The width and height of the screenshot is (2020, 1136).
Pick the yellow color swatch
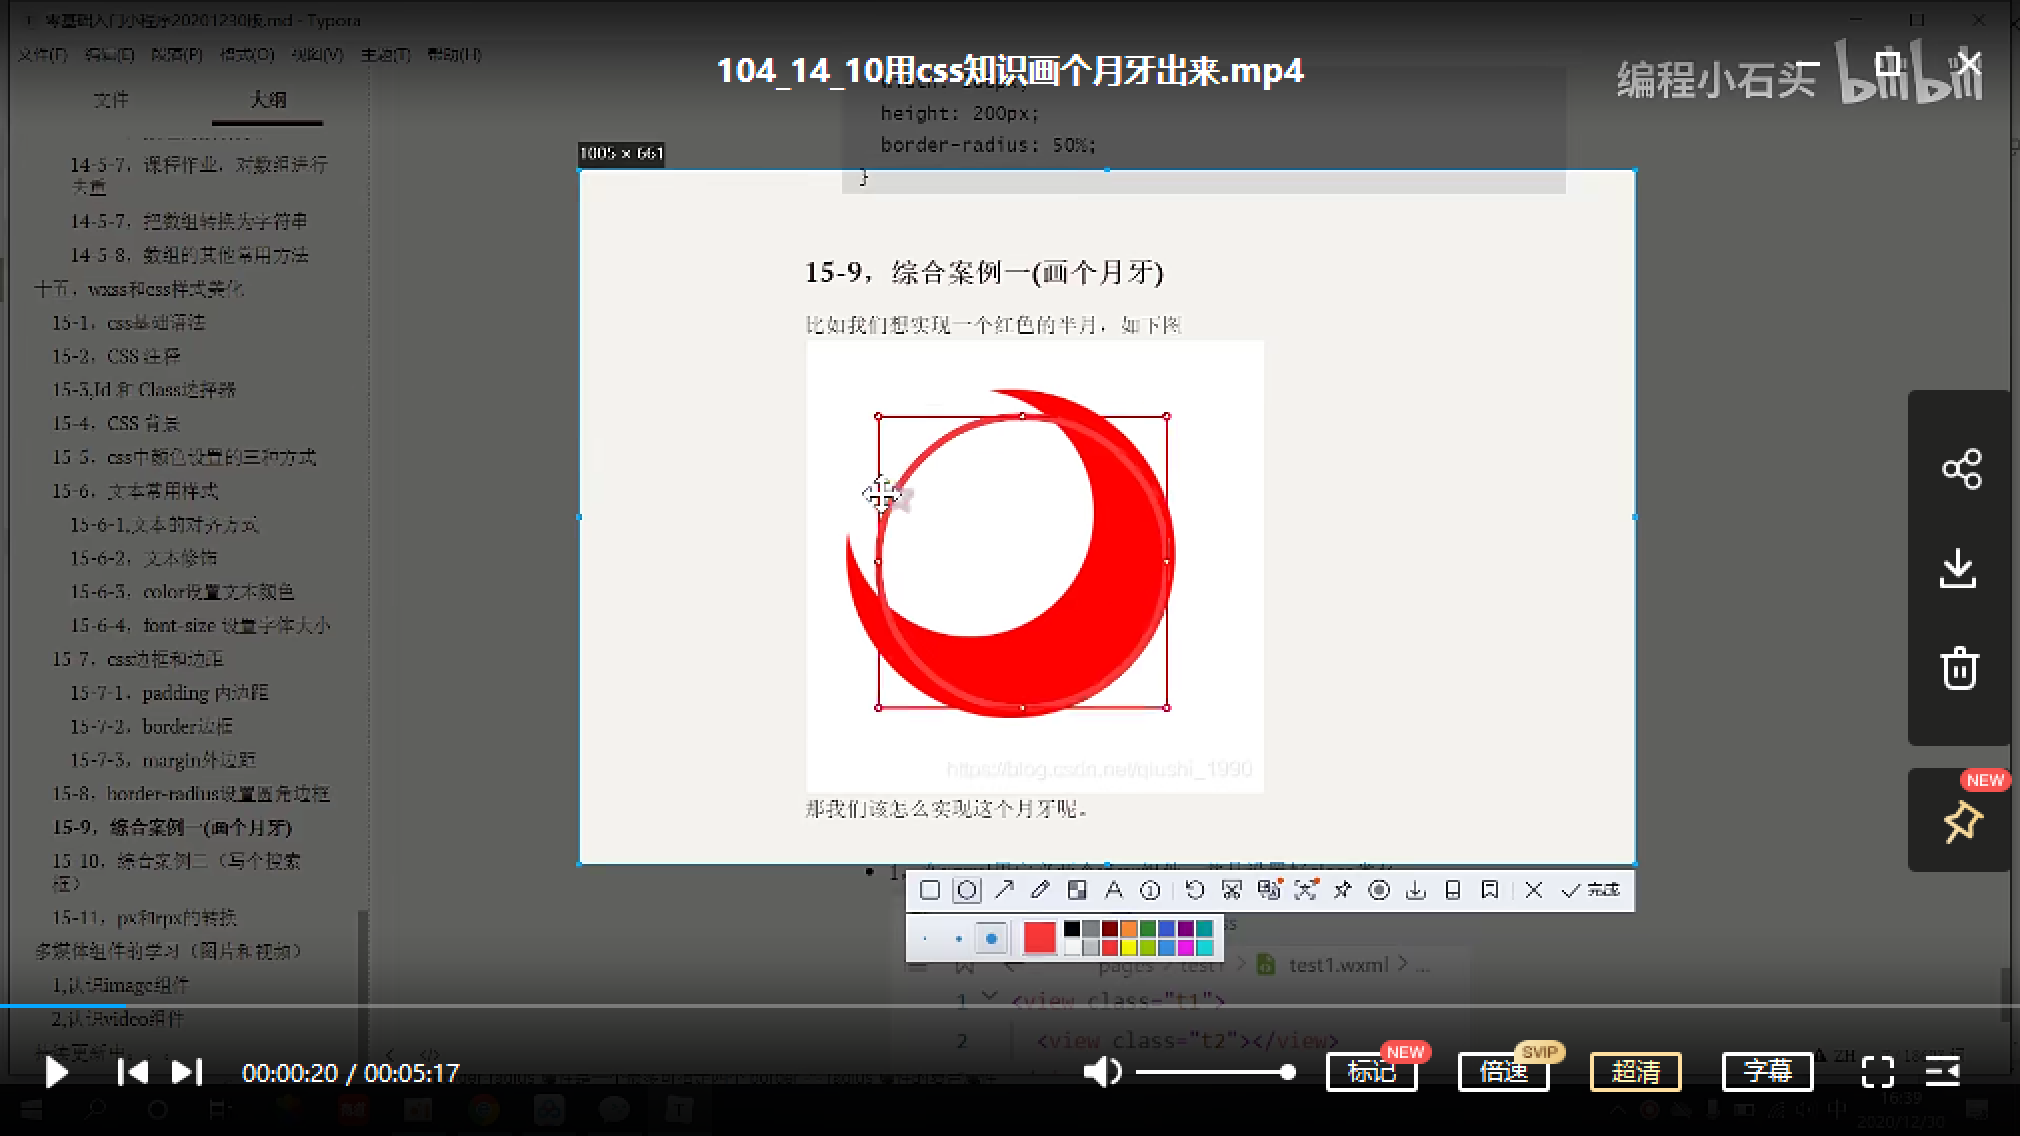(1129, 947)
